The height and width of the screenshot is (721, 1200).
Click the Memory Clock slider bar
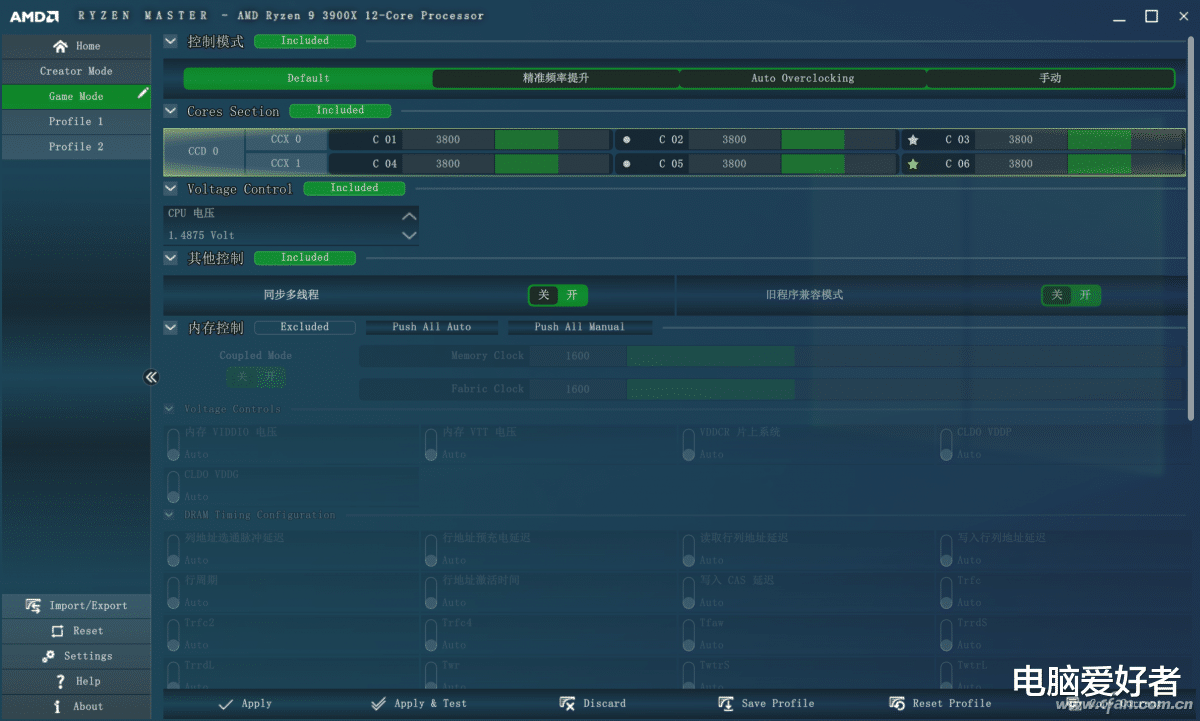point(904,356)
